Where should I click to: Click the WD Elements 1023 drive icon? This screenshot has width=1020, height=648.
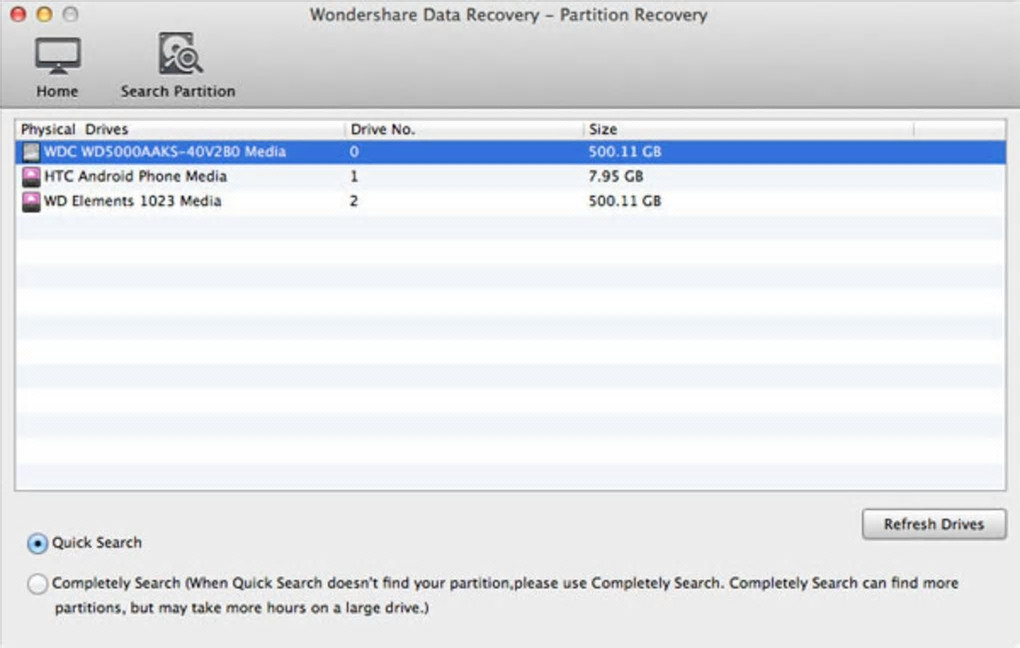click(x=31, y=201)
